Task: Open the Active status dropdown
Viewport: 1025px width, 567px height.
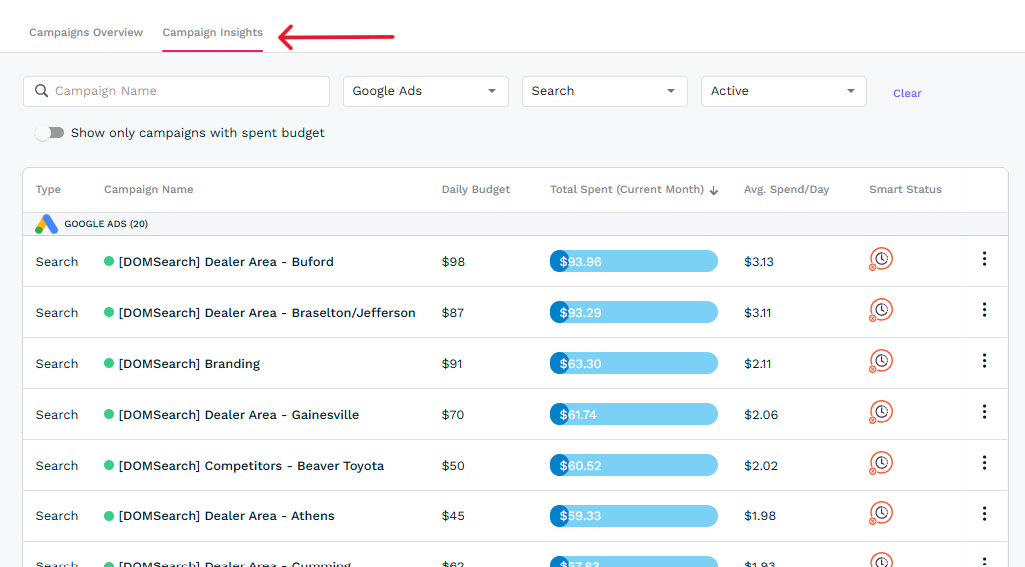Action: pyautogui.click(x=783, y=91)
